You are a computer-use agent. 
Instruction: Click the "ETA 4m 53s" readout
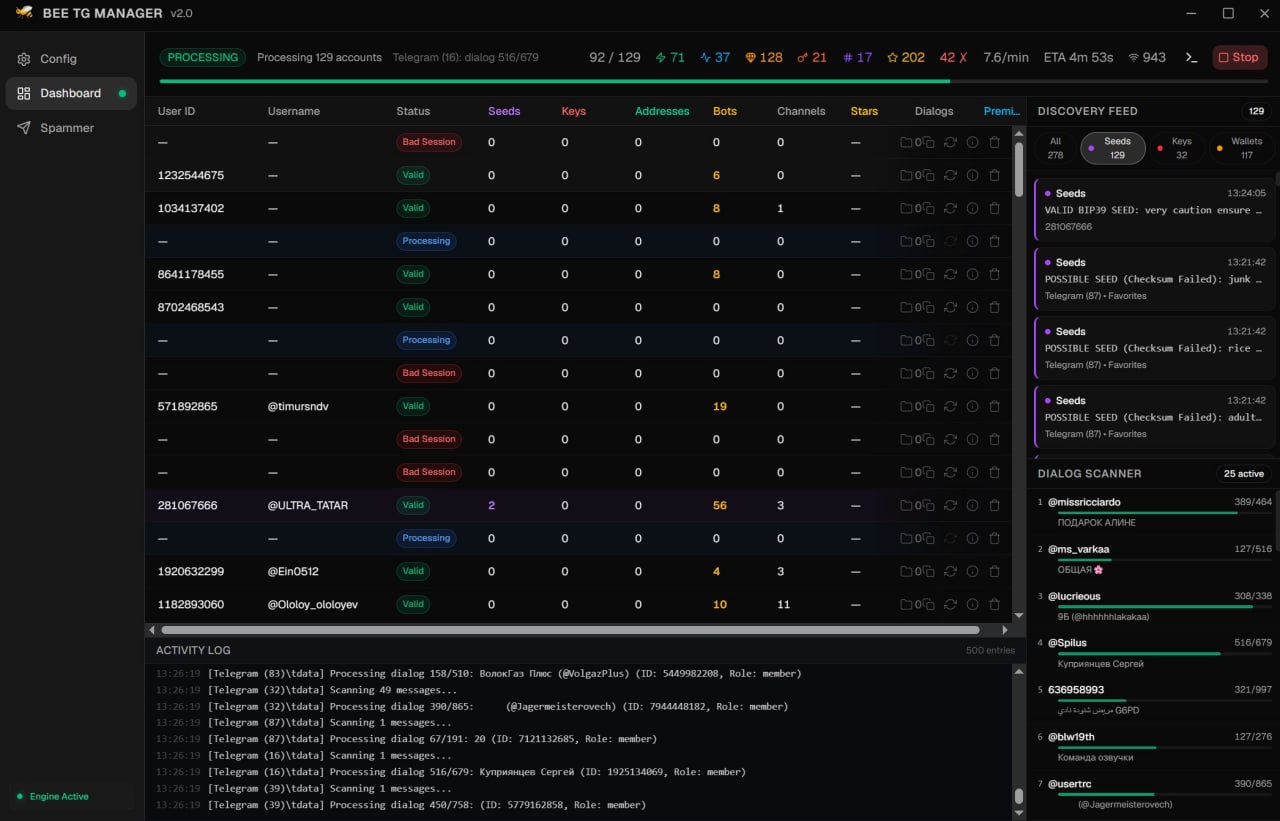tap(1078, 57)
